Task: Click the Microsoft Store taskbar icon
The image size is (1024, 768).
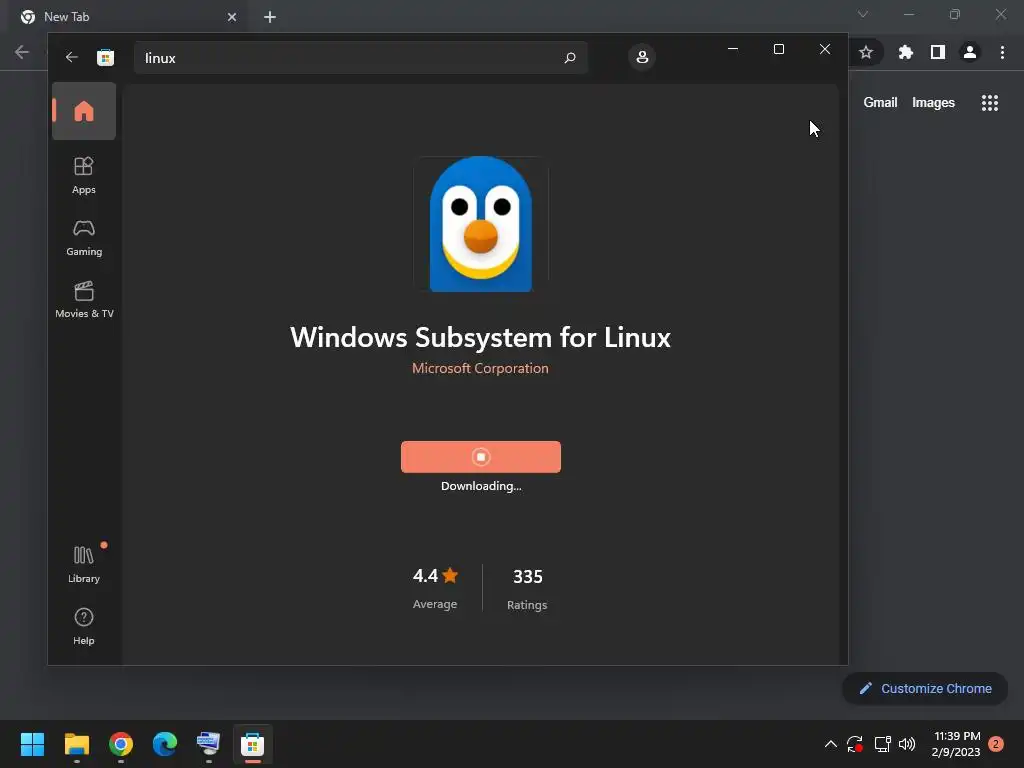Action: (253, 744)
